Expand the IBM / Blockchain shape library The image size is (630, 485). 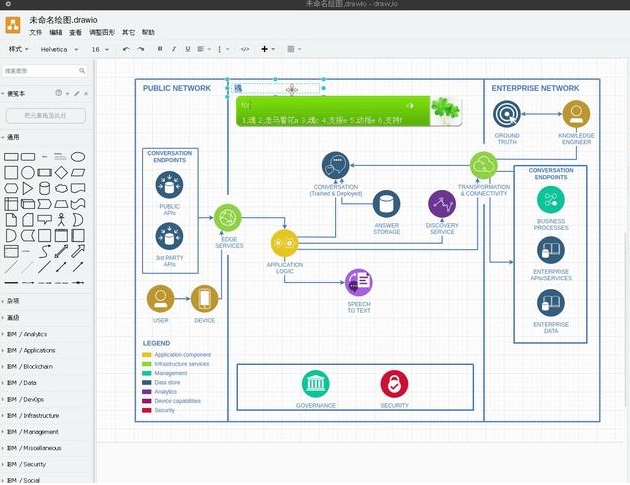tap(30, 366)
